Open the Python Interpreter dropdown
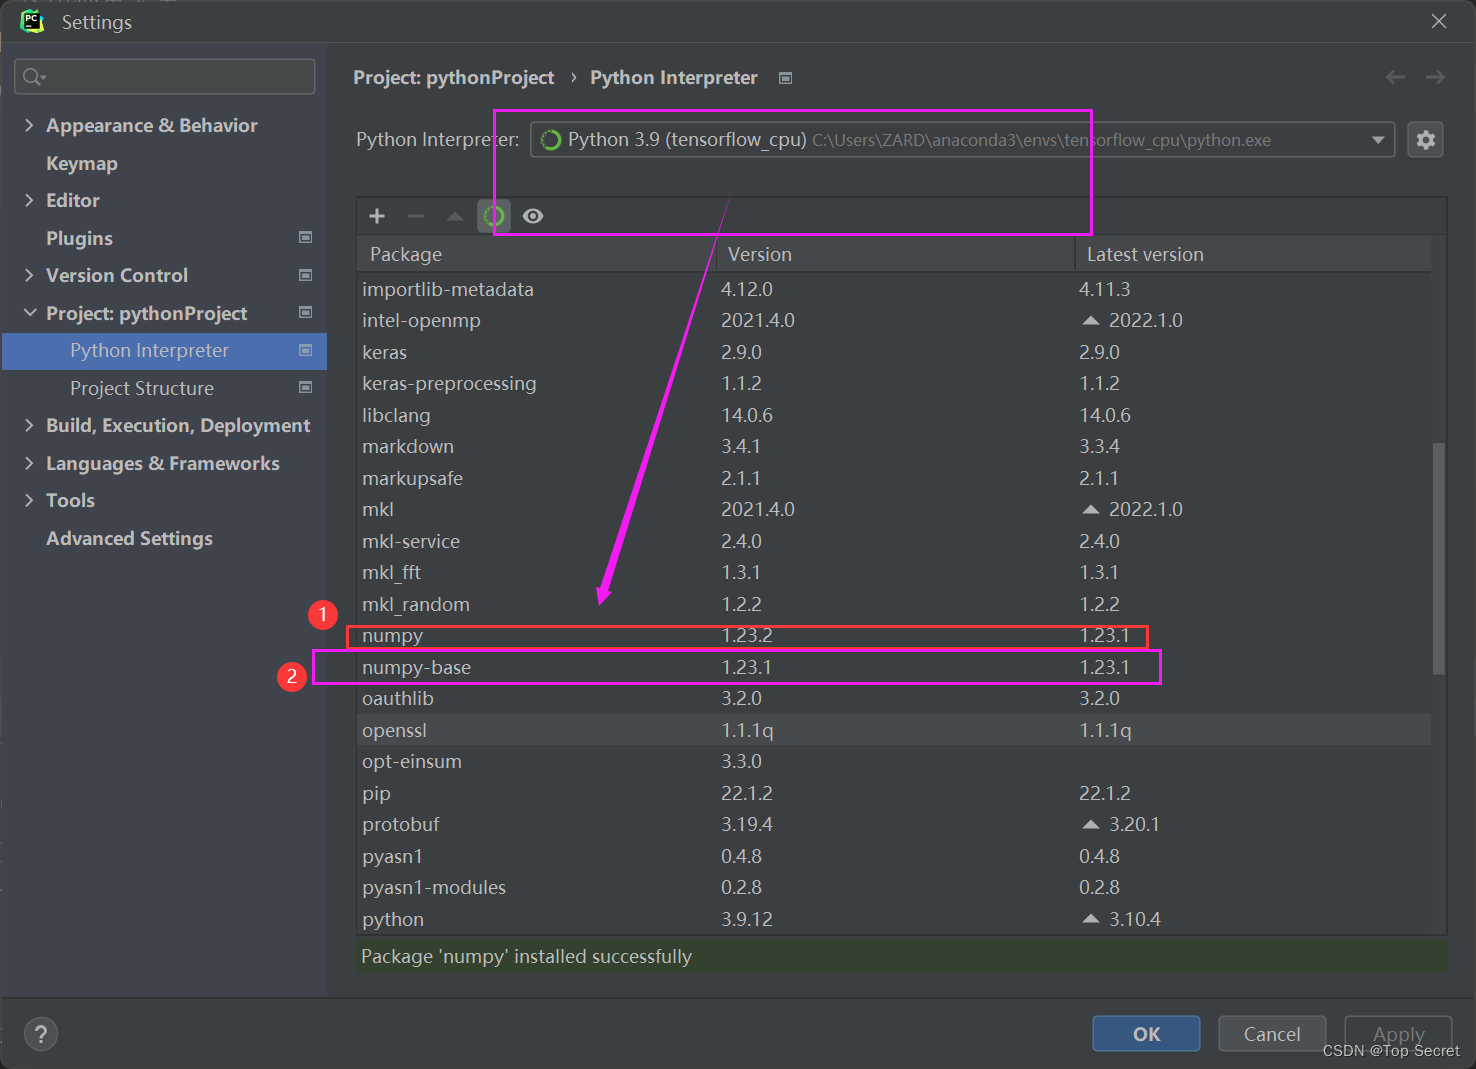 tap(962, 140)
